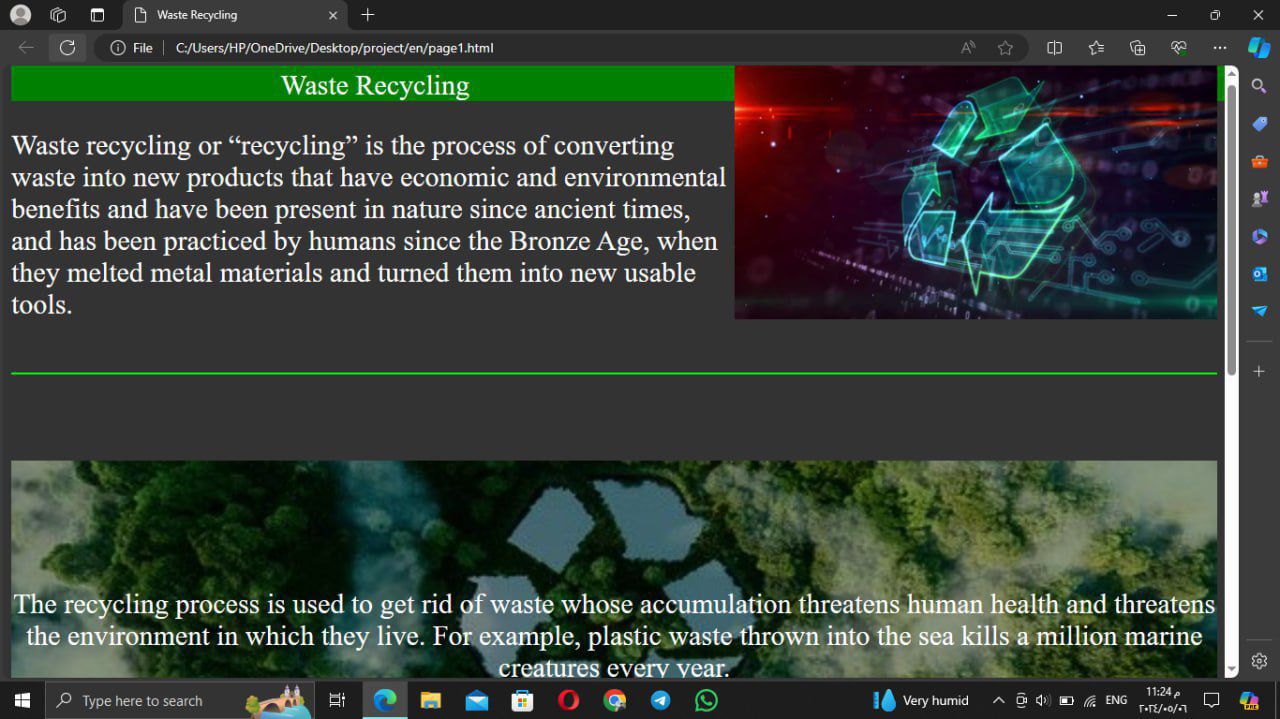Image resolution: width=1280 pixels, height=719 pixels.
Task: Open WhatsApp from the taskbar
Action: click(x=706, y=700)
